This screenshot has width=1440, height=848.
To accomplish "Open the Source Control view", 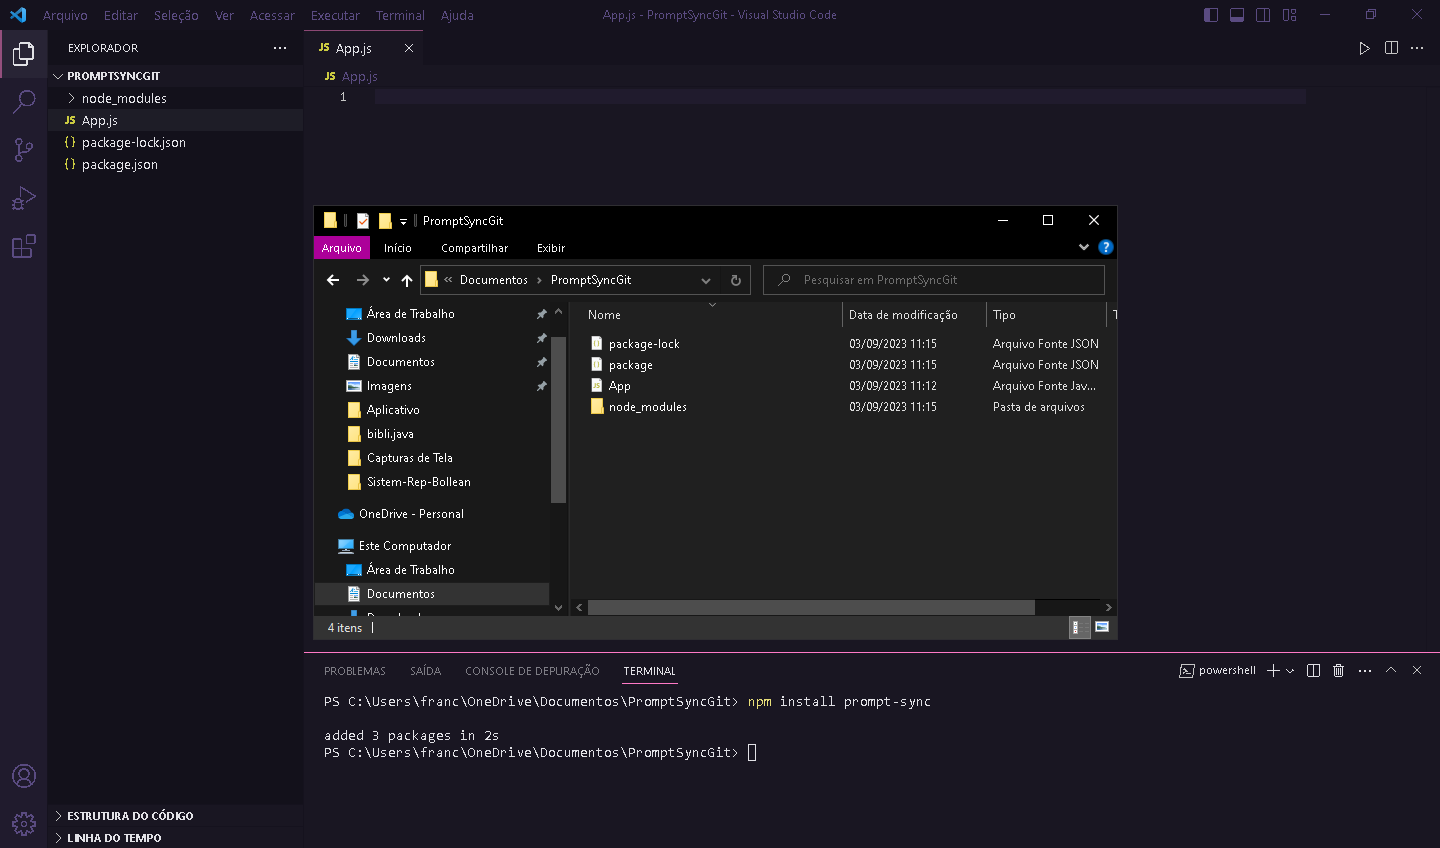I will pyautogui.click(x=24, y=149).
